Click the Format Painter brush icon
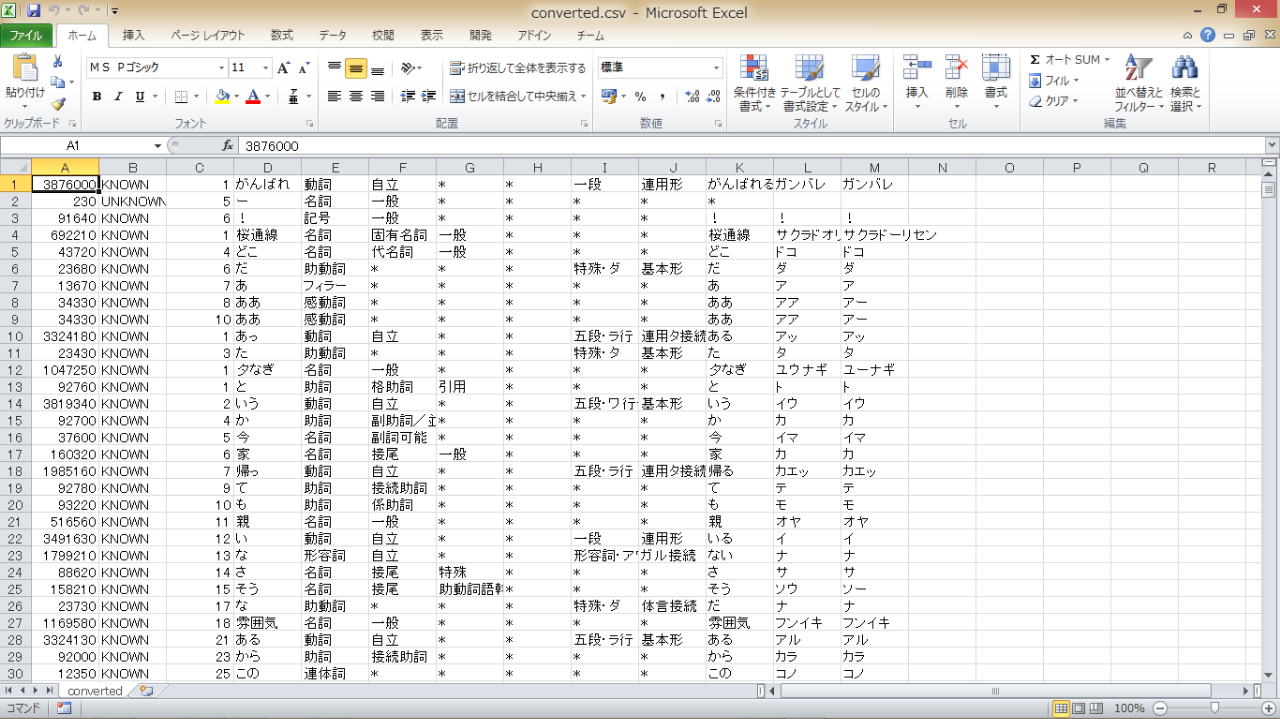This screenshot has width=1280, height=719. pos(58,103)
